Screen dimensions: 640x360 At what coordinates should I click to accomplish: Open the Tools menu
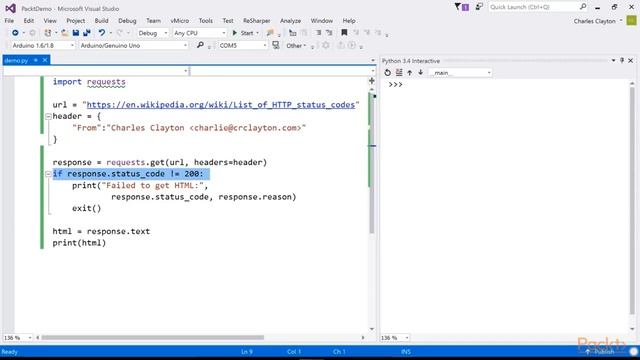click(205, 20)
